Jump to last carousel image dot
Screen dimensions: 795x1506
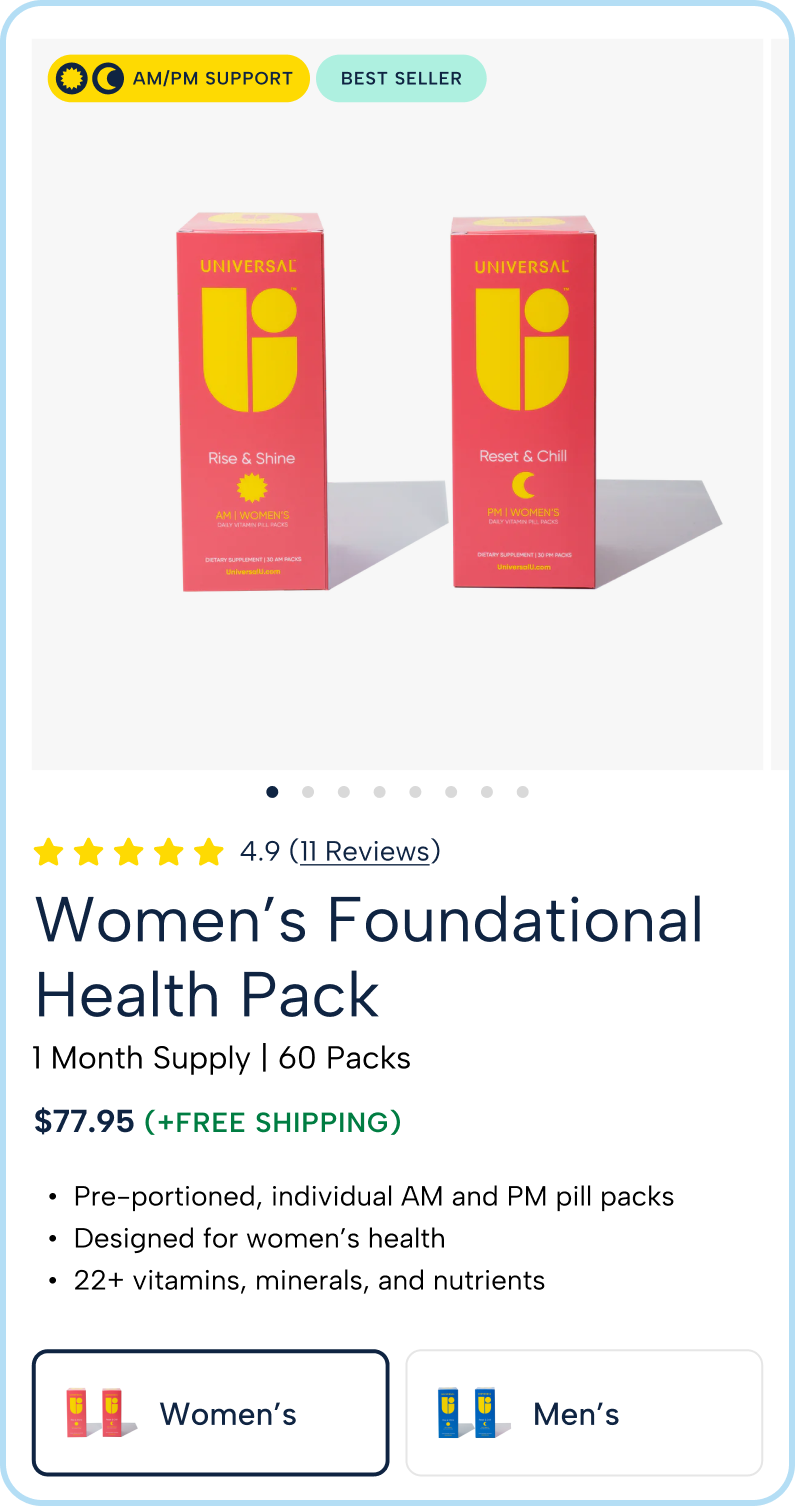(522, 792)
